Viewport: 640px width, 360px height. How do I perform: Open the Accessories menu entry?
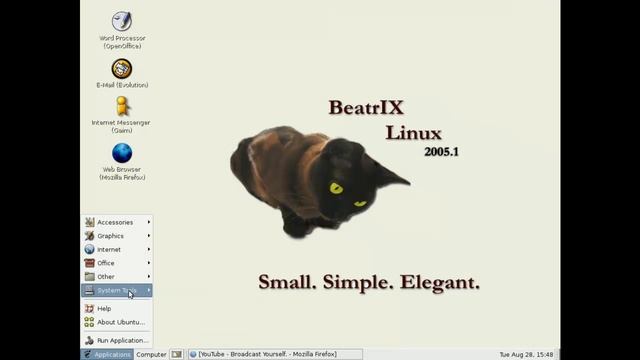pyautogui.click(x=117, y=222)
